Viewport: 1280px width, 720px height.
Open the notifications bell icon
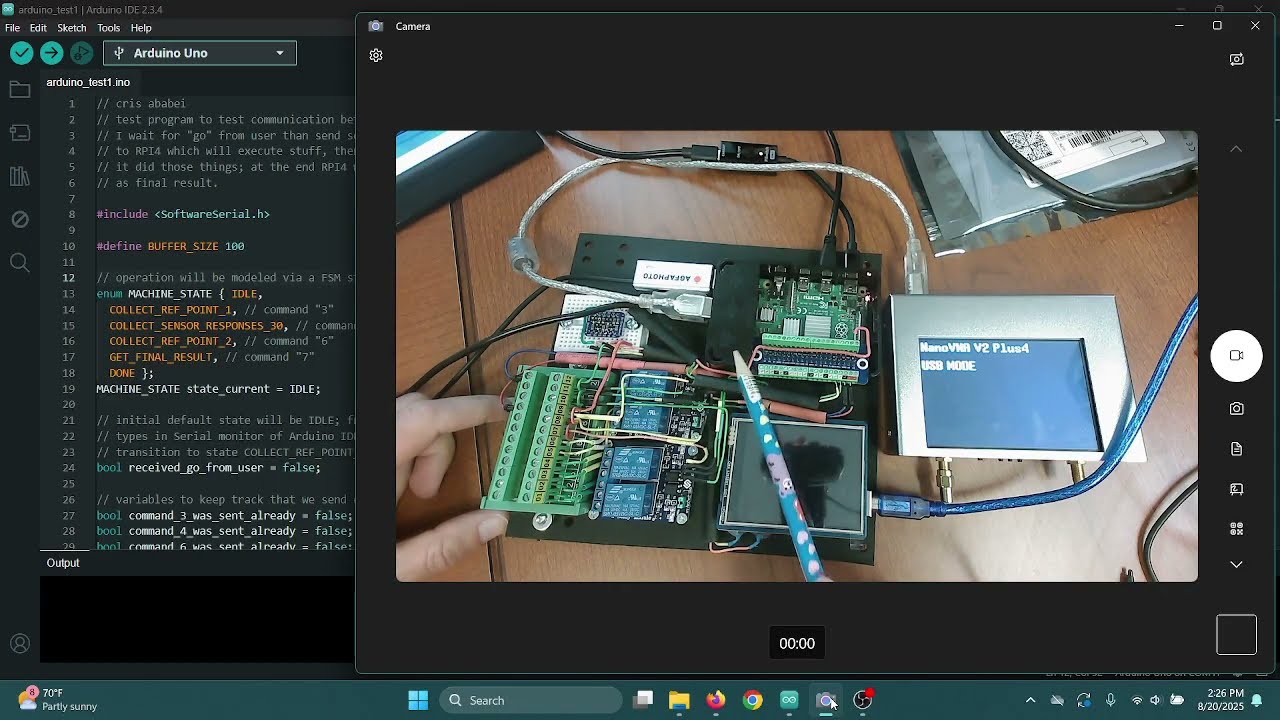(1257, 700)
